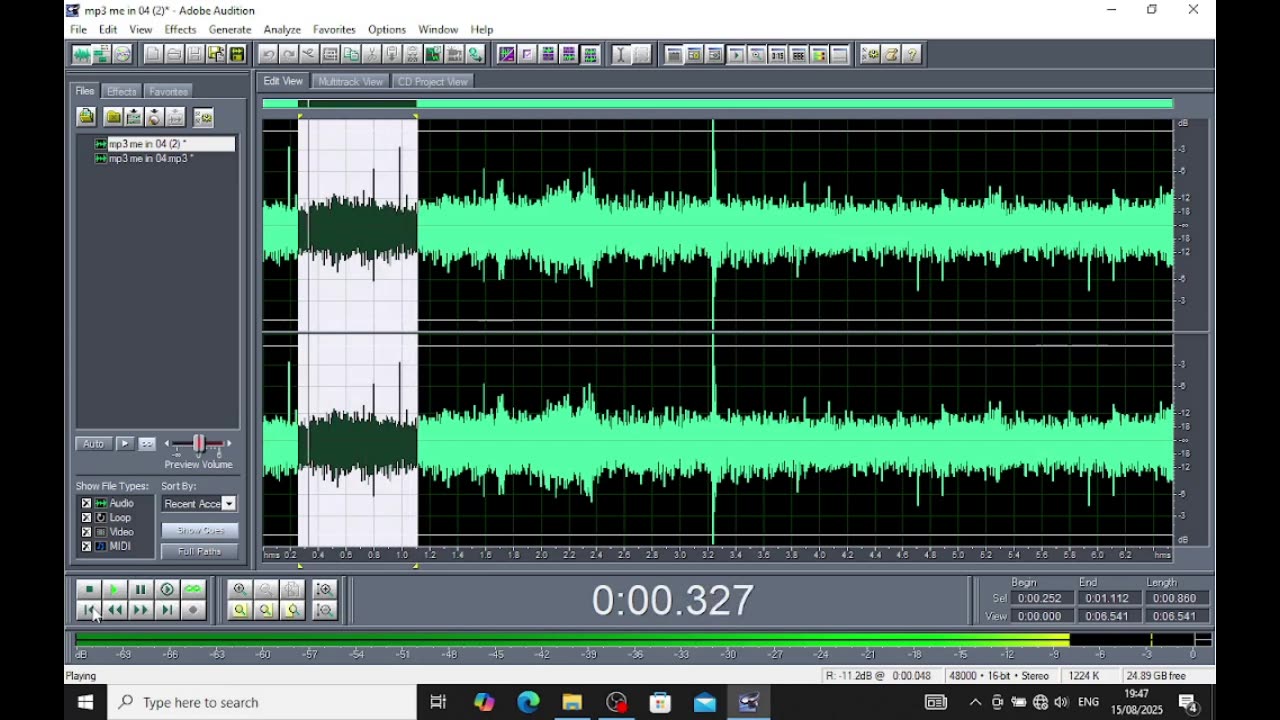Click the Zoom In Horizontally icon
The width and height of the screenshot is (1280, 720).
(240, 590)
